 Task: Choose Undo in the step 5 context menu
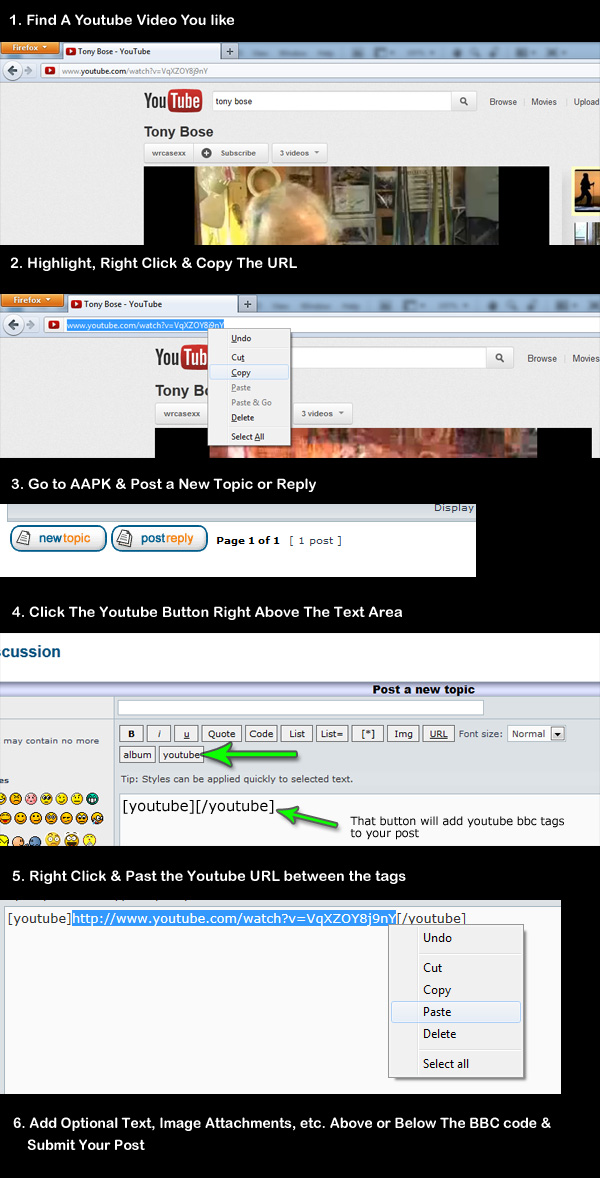(x=456, y=938)
